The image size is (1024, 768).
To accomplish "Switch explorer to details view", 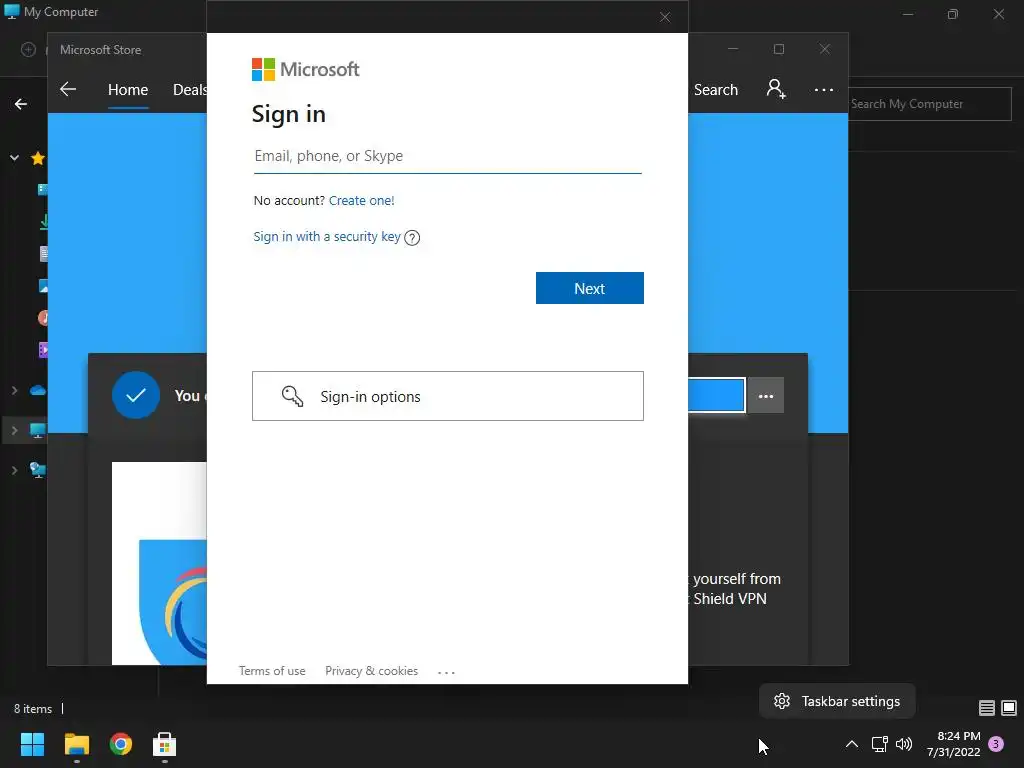I will click(x=987, y=708).
